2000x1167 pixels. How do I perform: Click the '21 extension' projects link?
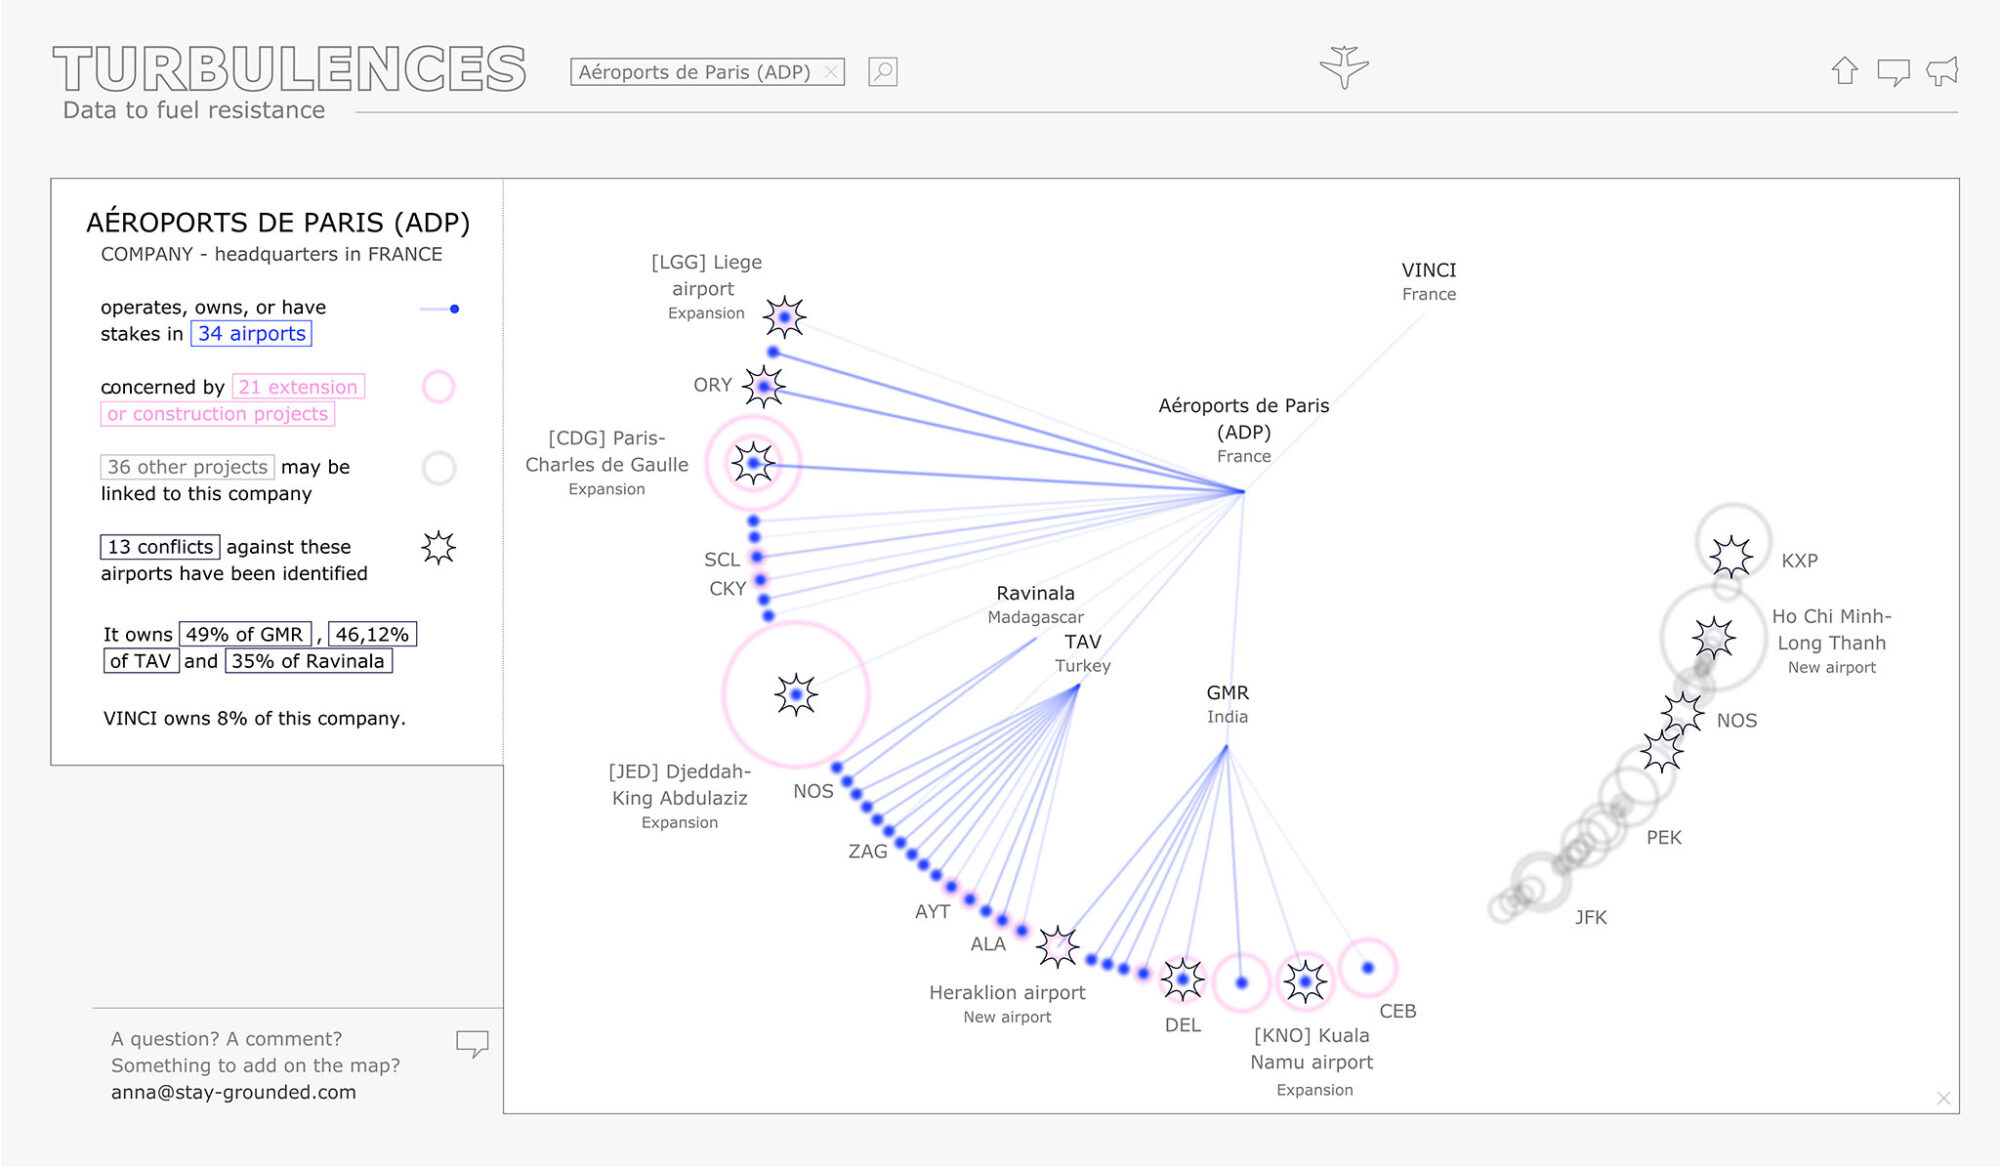click(x=298, y=387)
